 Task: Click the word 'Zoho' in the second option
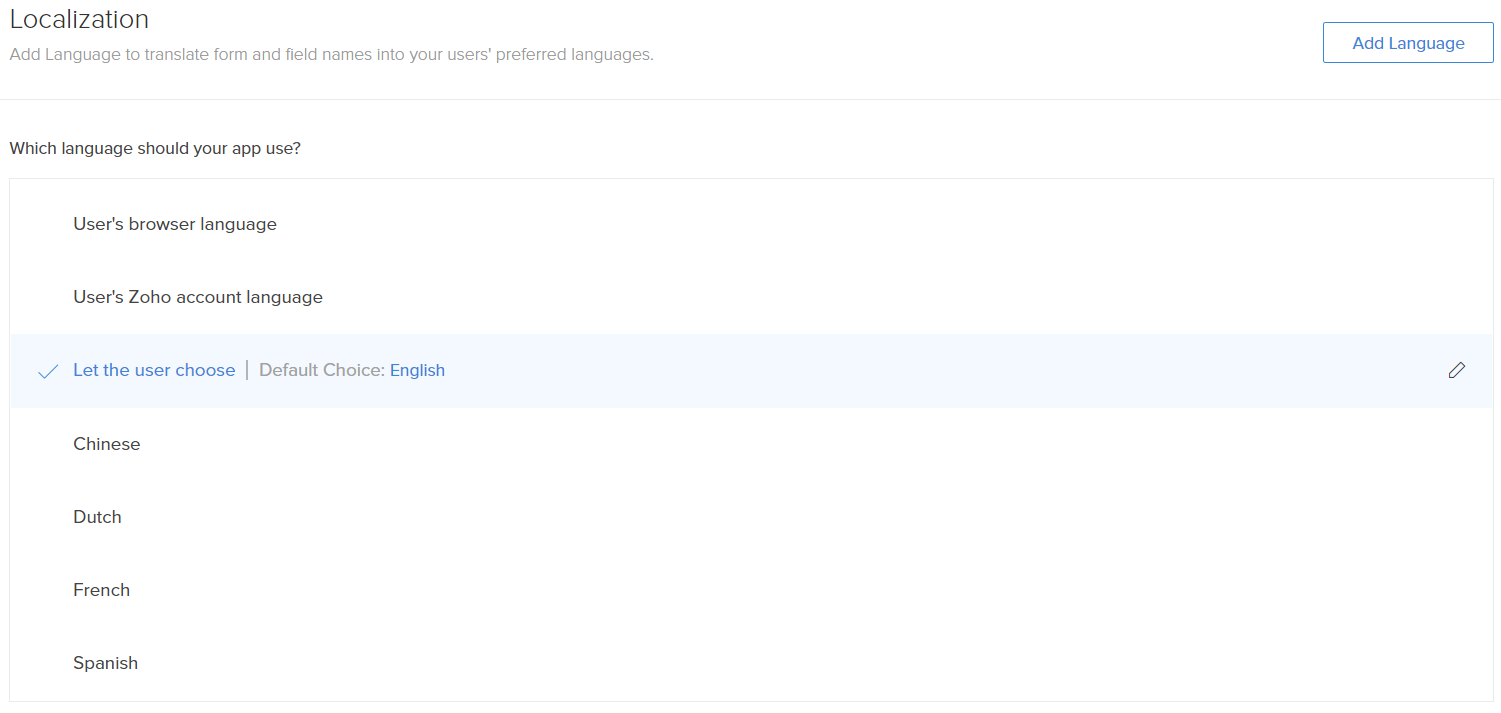pyautogui.click(x=151, y=298)
